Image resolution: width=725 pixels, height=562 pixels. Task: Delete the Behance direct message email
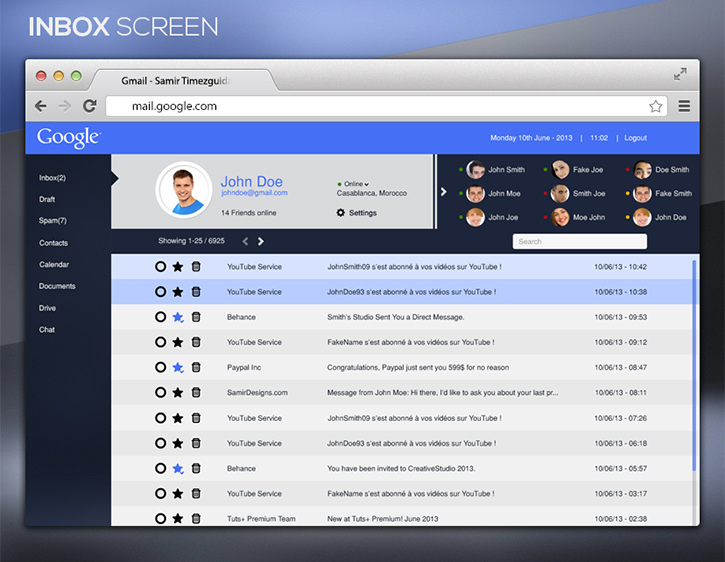coord(196,317)
